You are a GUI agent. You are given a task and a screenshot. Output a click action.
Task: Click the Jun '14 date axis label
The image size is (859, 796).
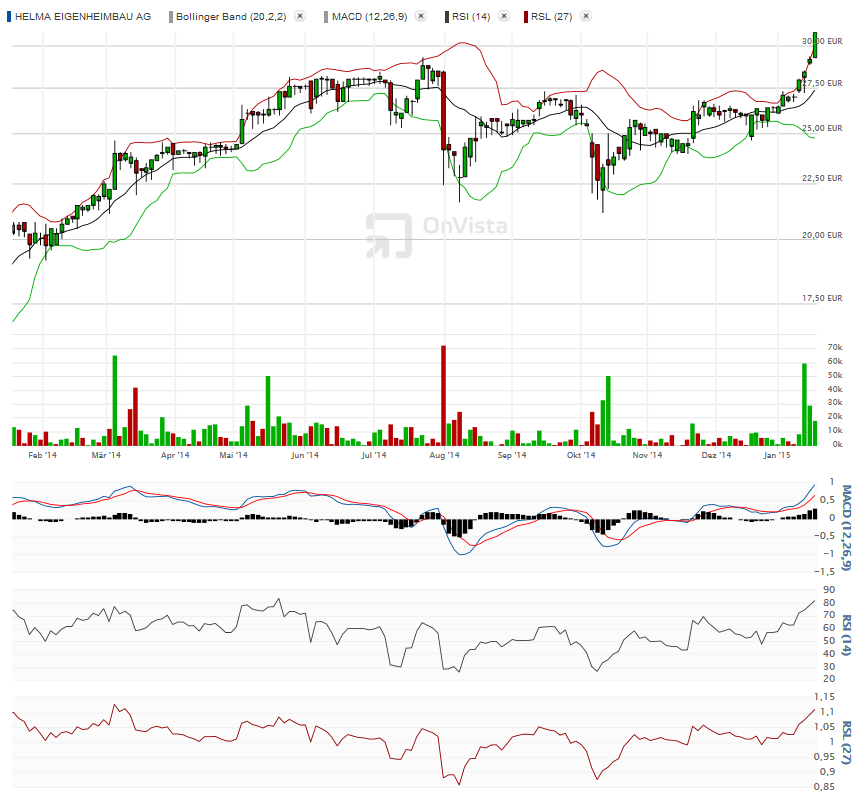pos(305,455)
